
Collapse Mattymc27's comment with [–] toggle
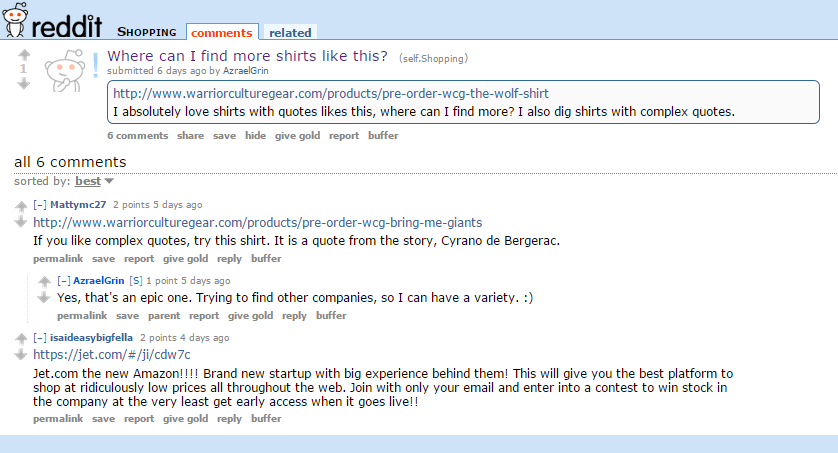coord(39,205)
